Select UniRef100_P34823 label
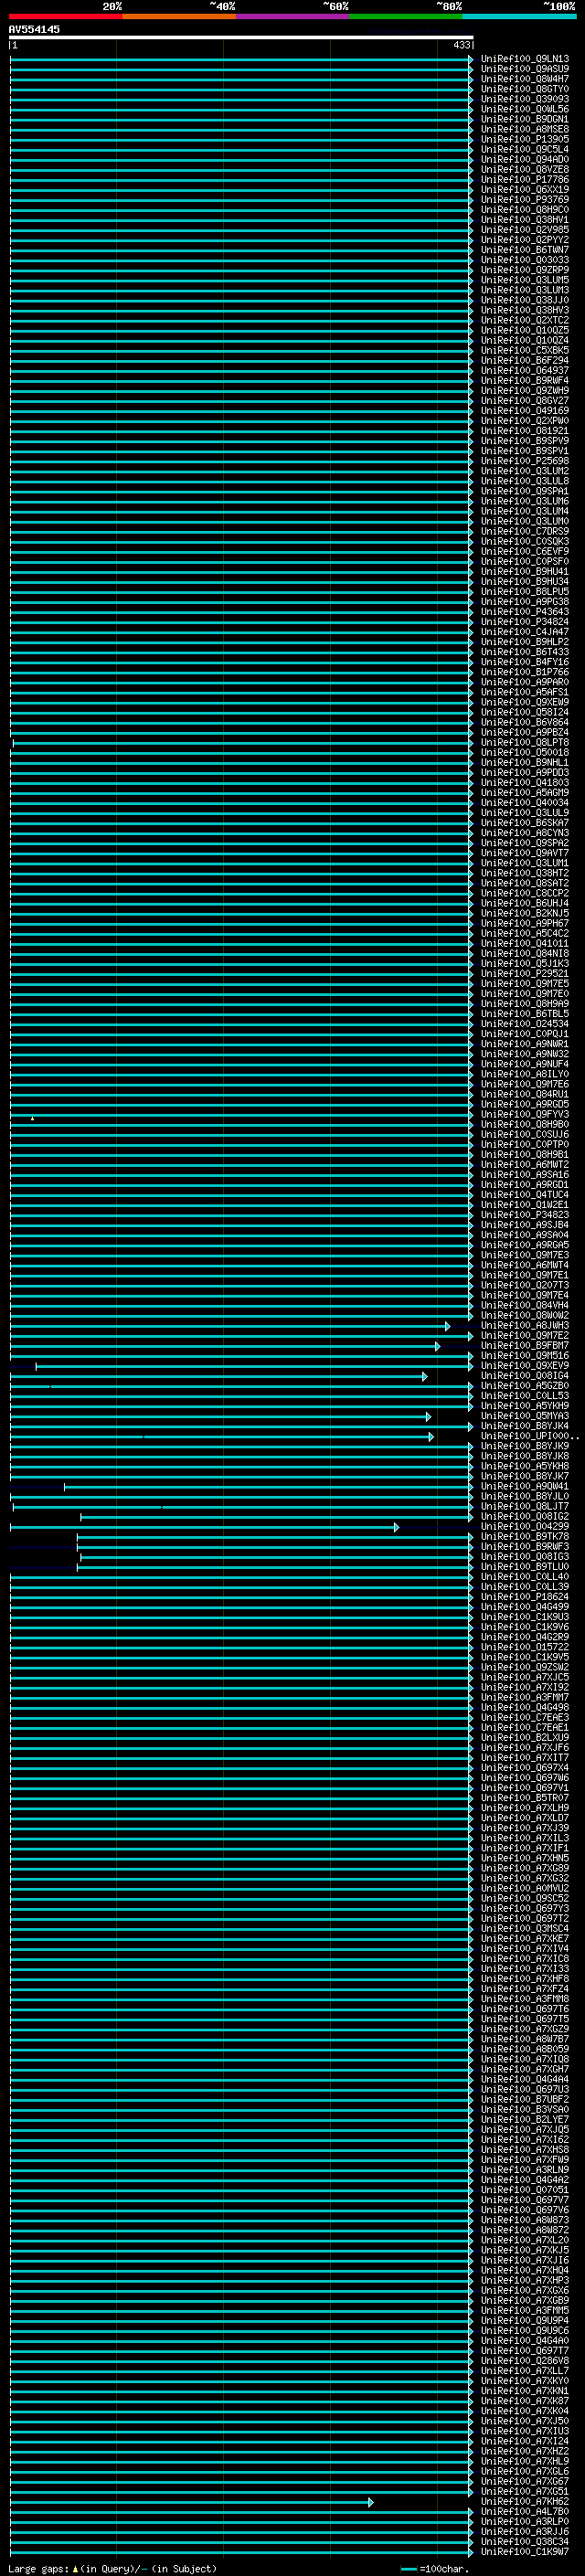 pos(524,1214)
